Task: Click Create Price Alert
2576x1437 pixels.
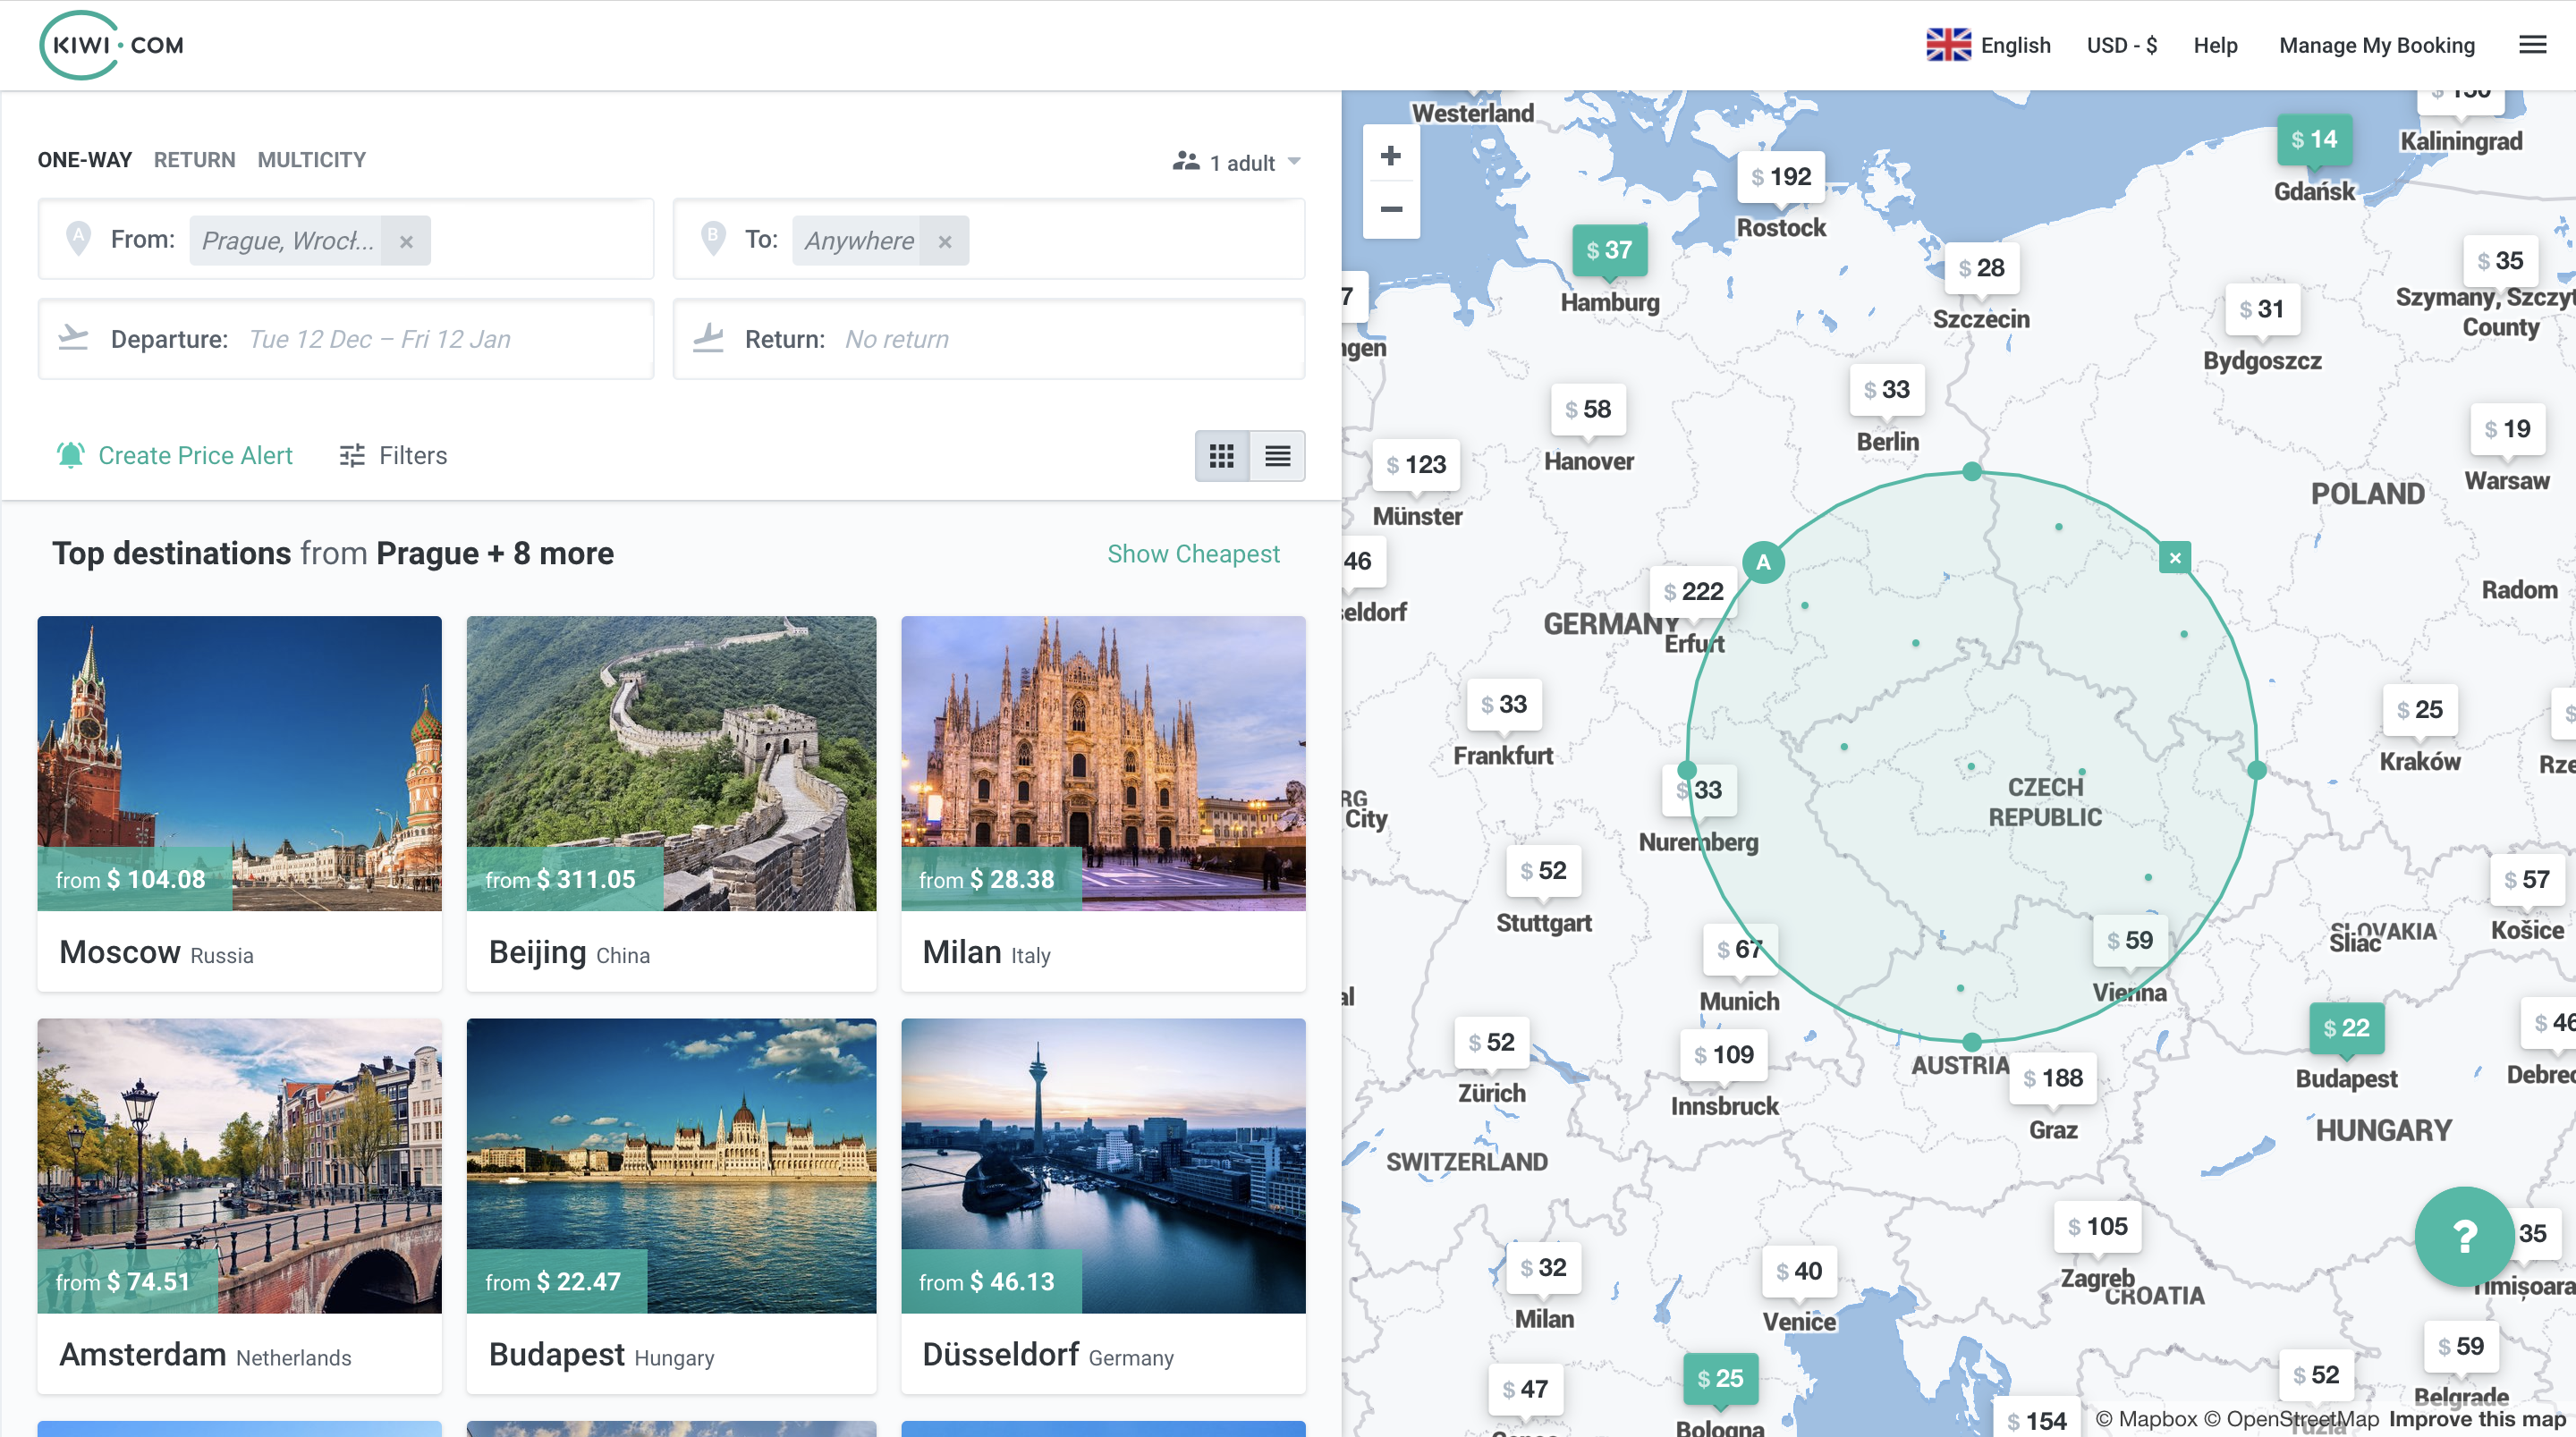Action: point(175,456)
